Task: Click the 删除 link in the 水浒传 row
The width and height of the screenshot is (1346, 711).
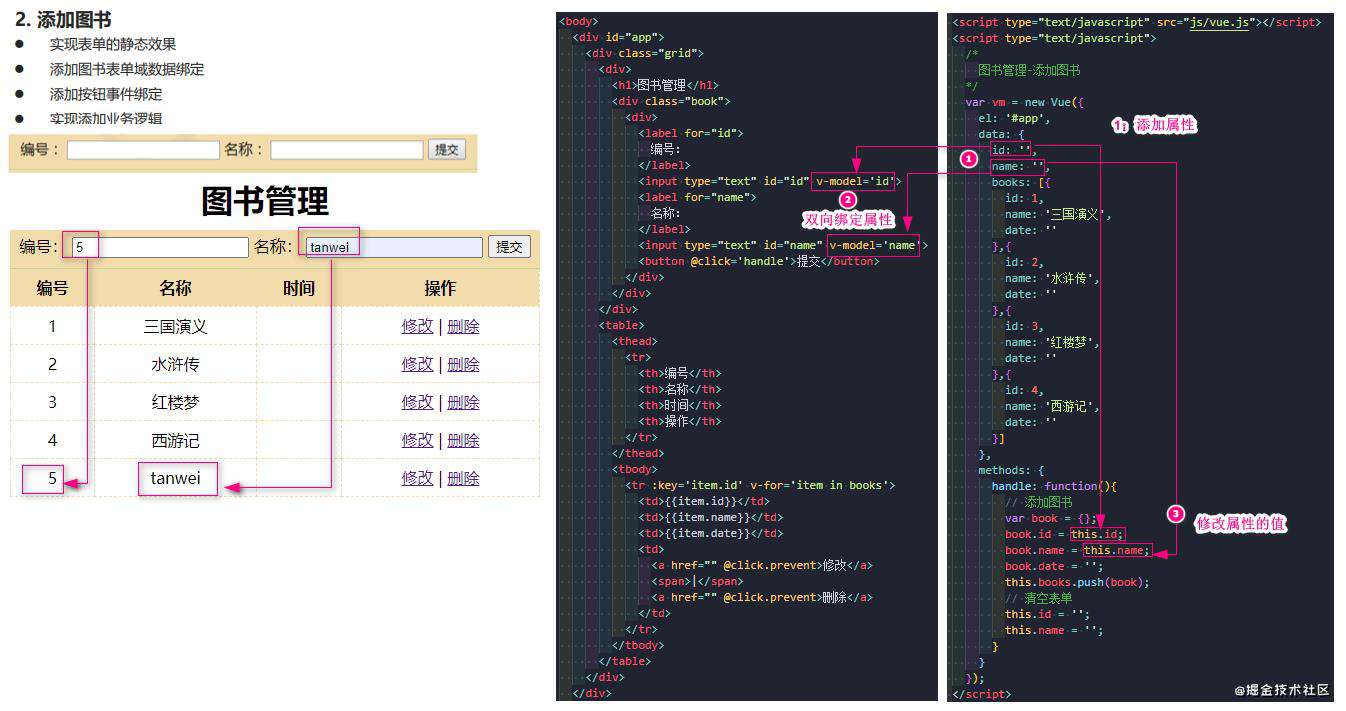Action: (x=463, y=364)
